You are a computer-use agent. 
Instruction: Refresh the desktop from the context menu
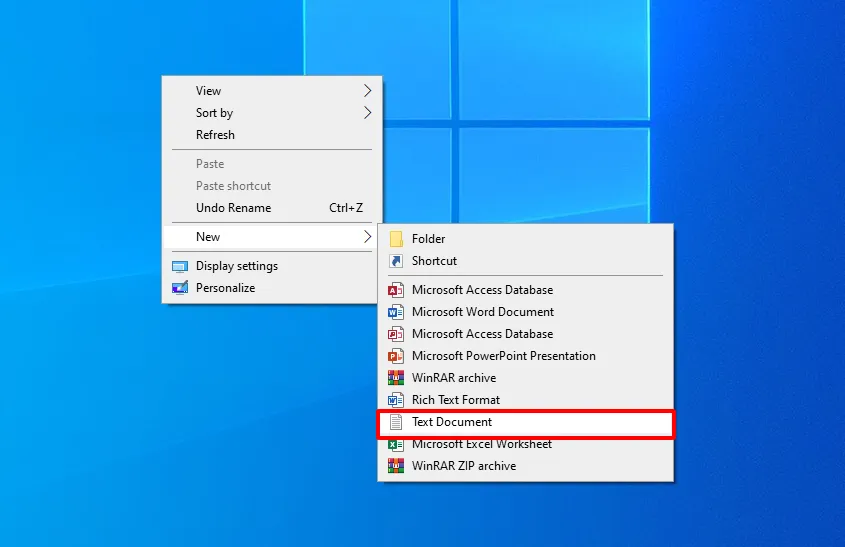point(215,135)
